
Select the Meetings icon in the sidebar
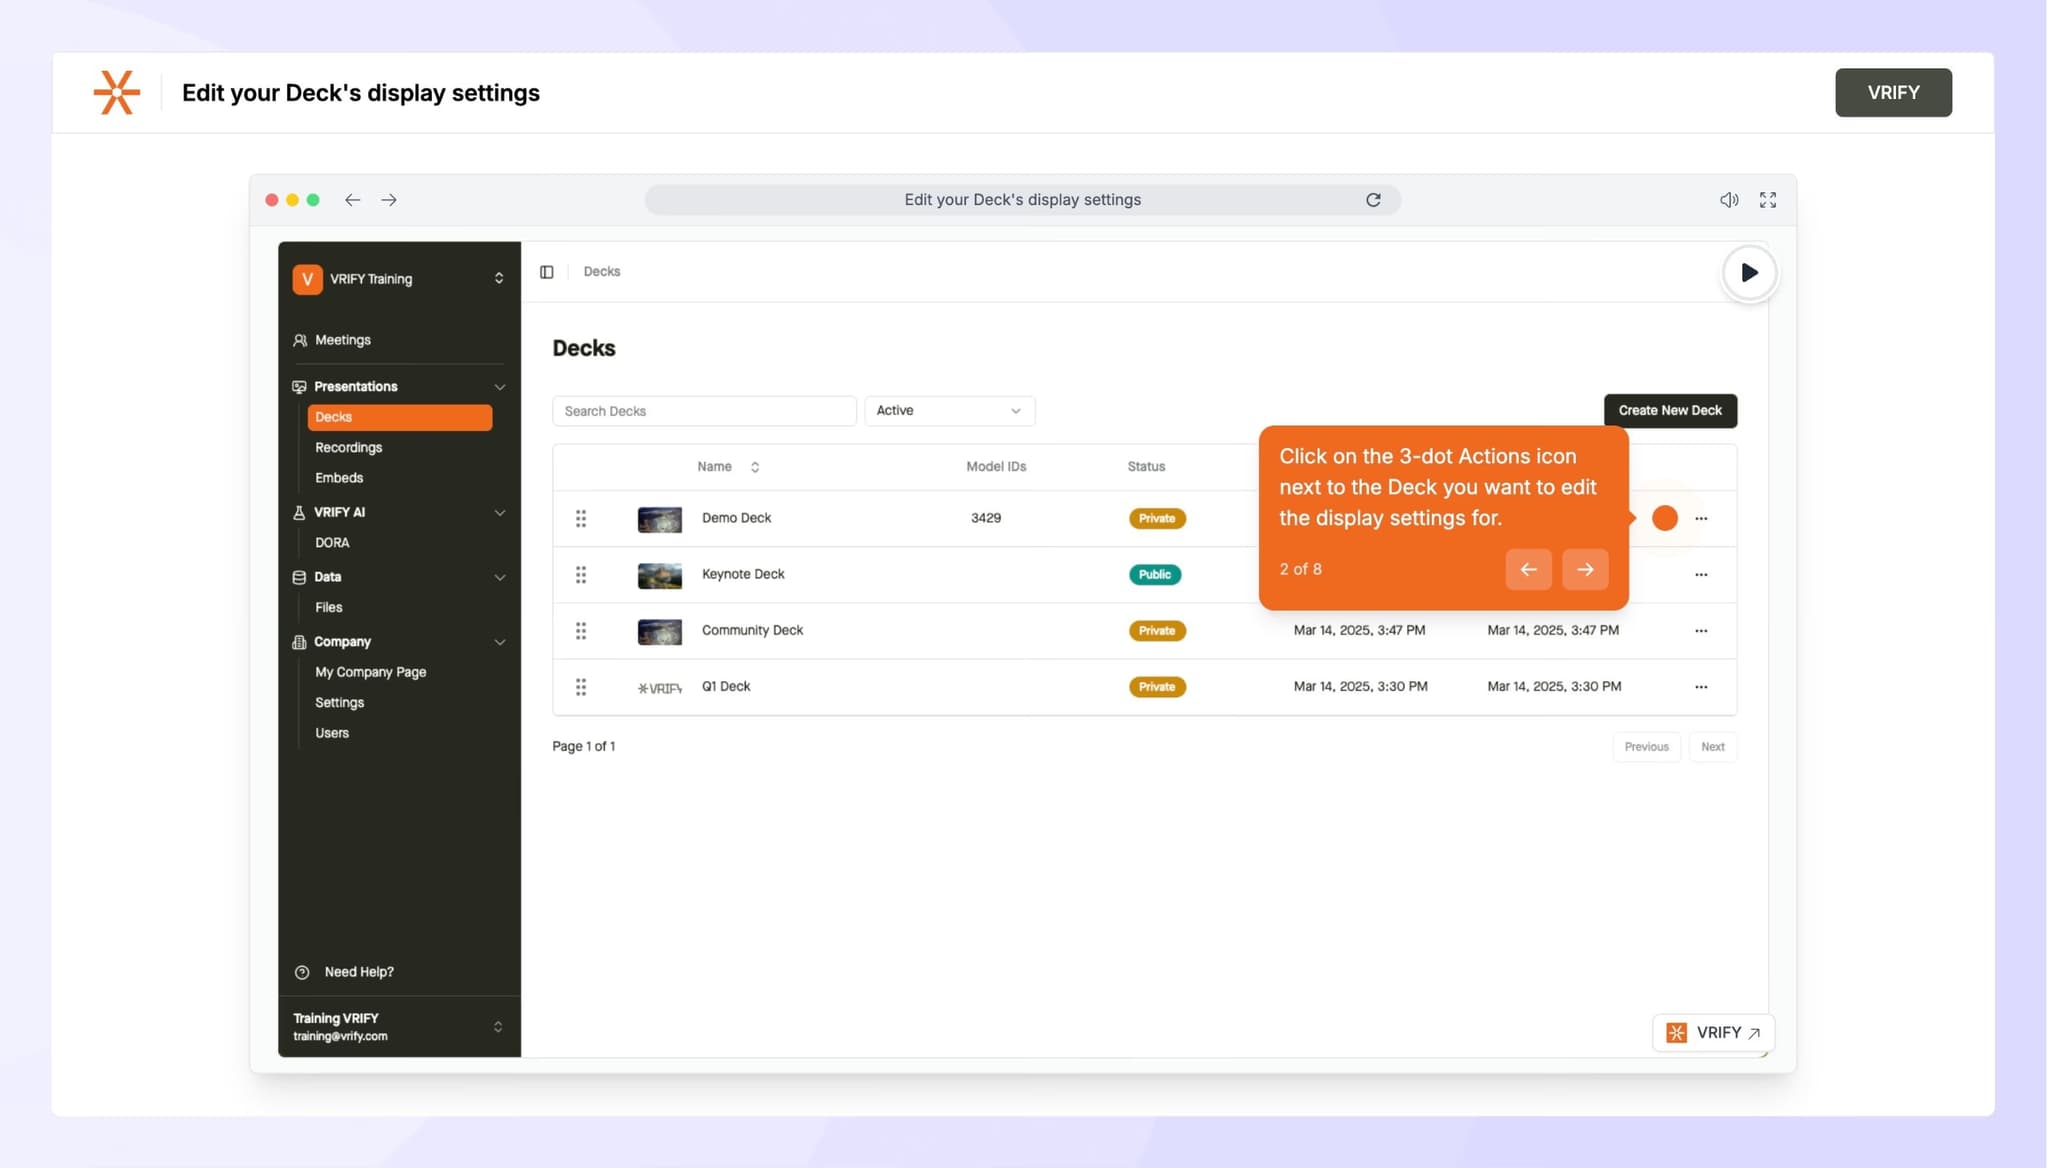[300, 340]
